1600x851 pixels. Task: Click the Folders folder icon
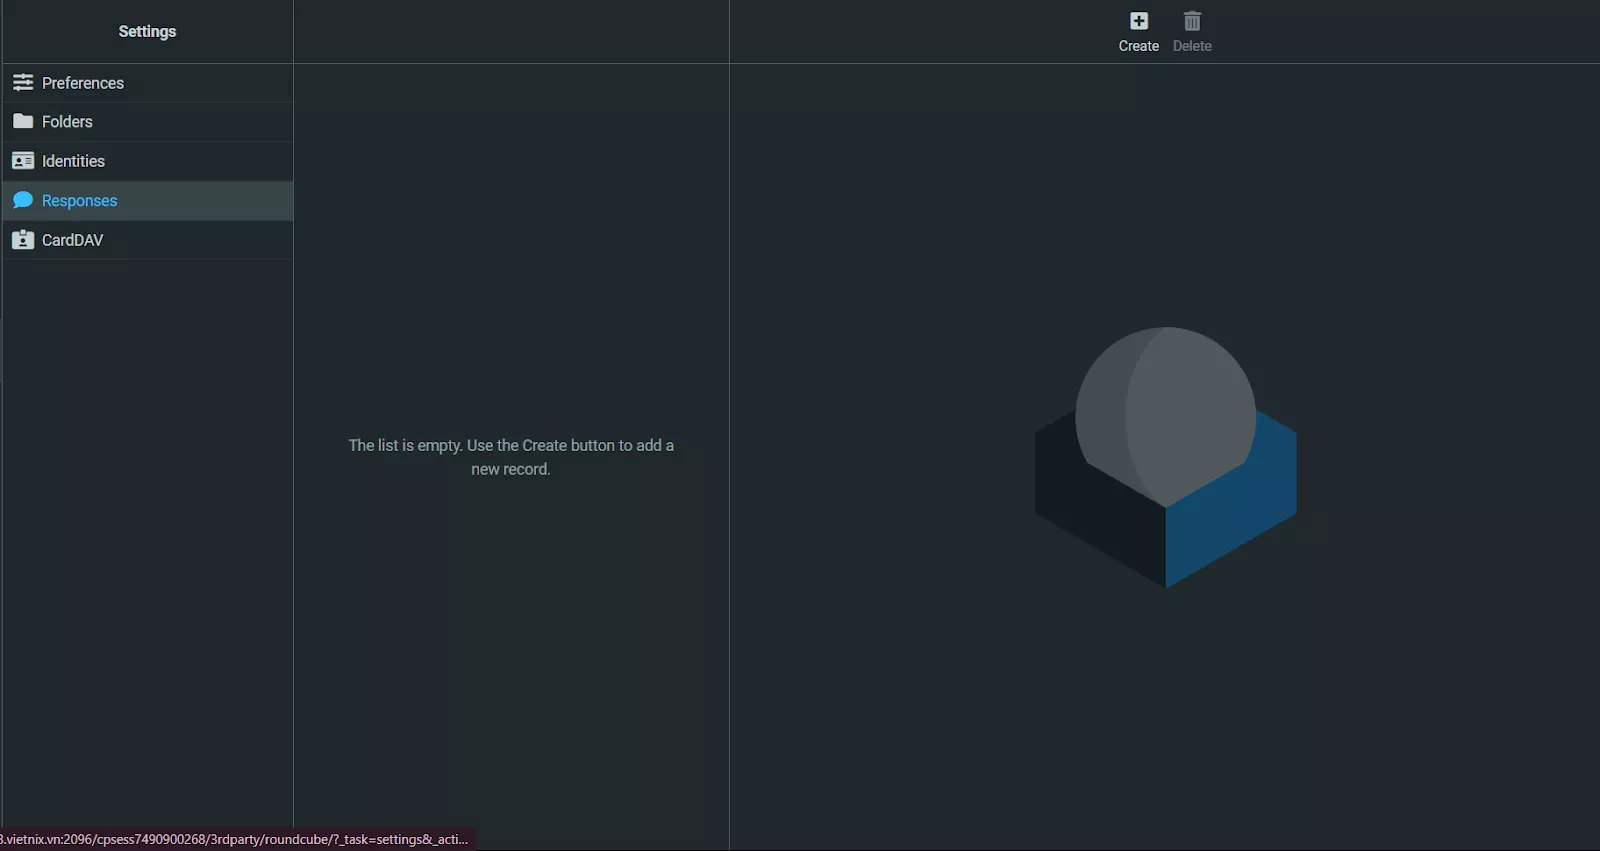(23, 121)
